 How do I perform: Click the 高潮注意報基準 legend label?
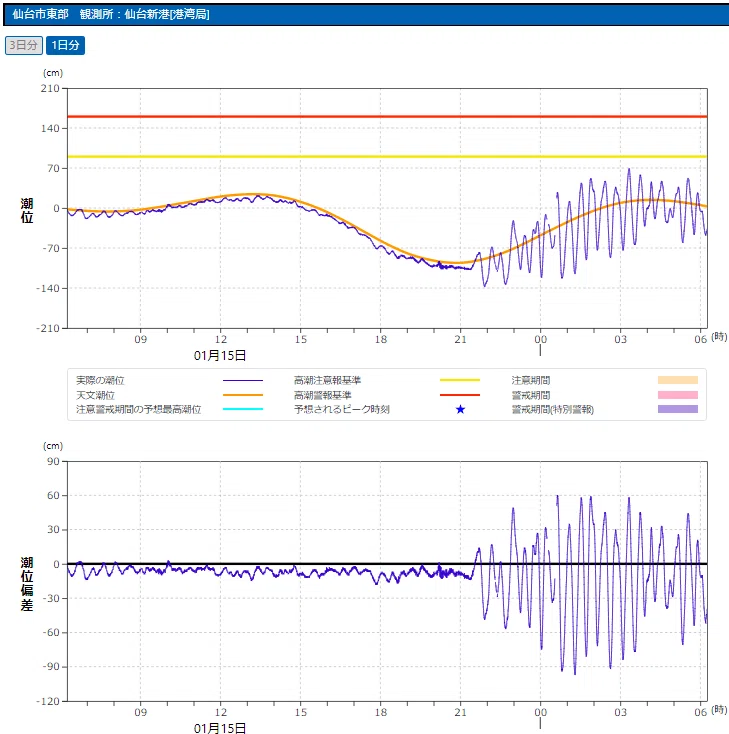tap(327, 380)
